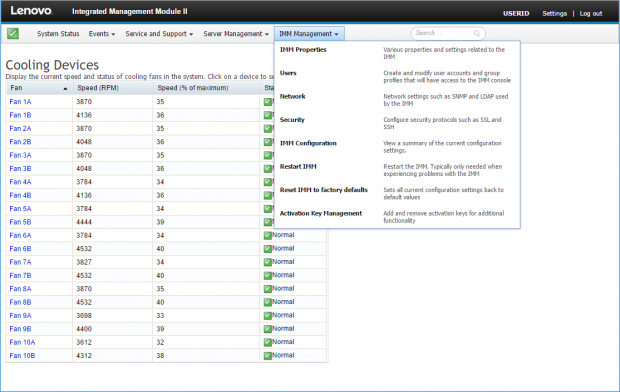The height and width of the screenshot is (392, 620).
Task: Click the green system health checkmark icon
Action: click(x=13, y=34)
